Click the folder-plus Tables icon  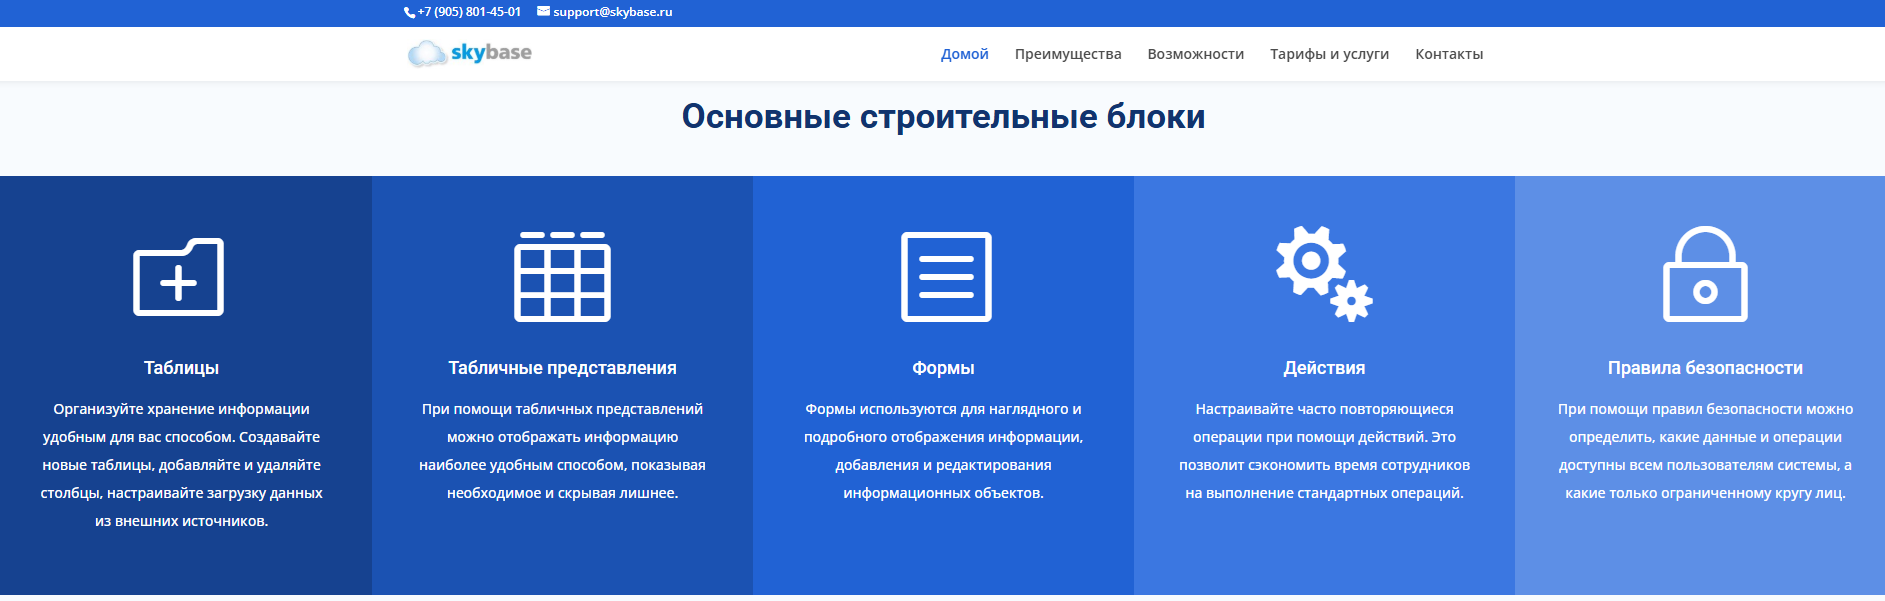tap(179, 277)
